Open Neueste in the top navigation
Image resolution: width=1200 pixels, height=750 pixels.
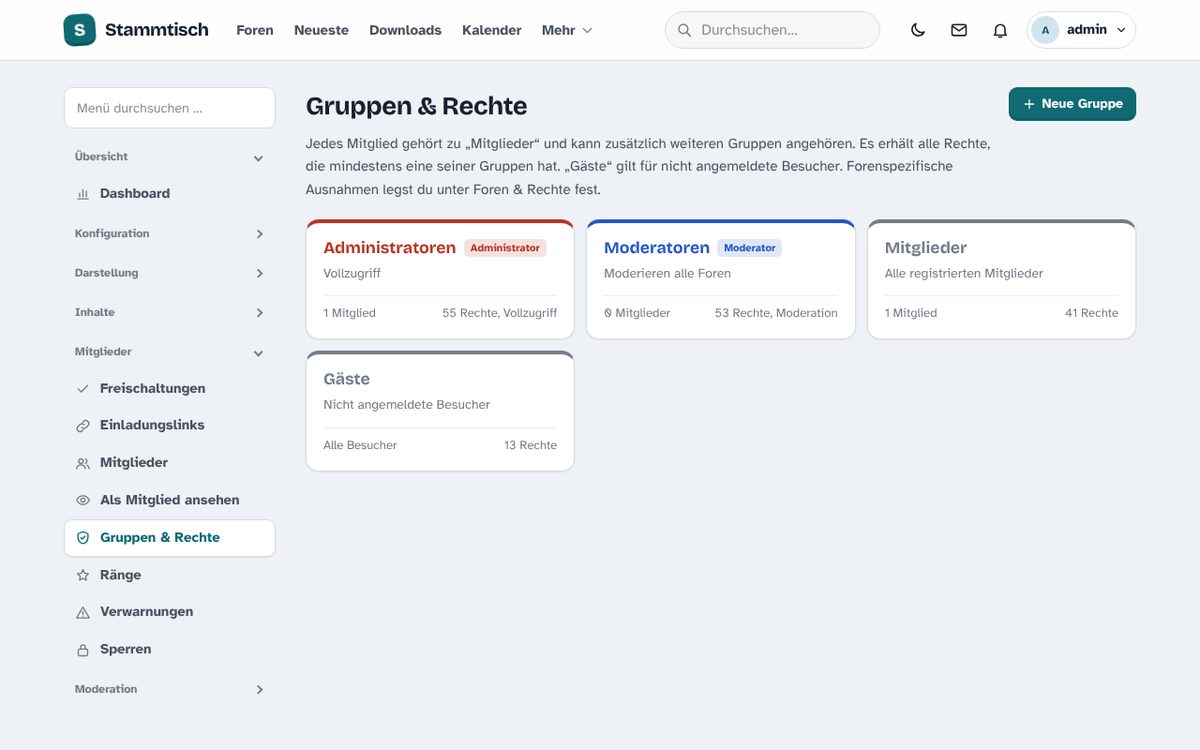[321, 30]
